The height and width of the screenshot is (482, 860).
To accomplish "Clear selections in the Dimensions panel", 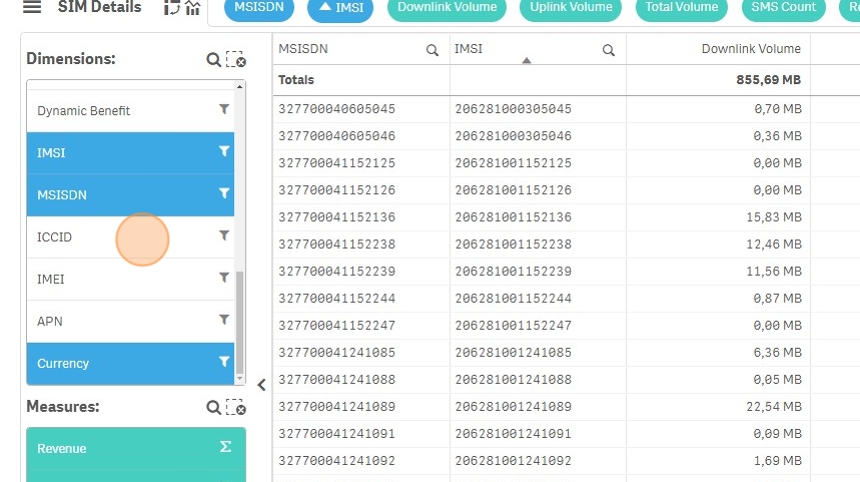I will click(236, 59).
